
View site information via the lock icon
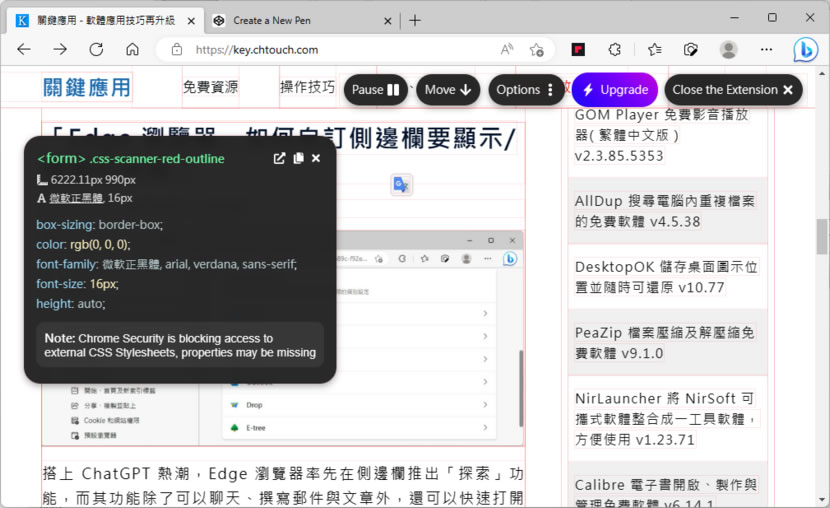[x=177, y=50]
